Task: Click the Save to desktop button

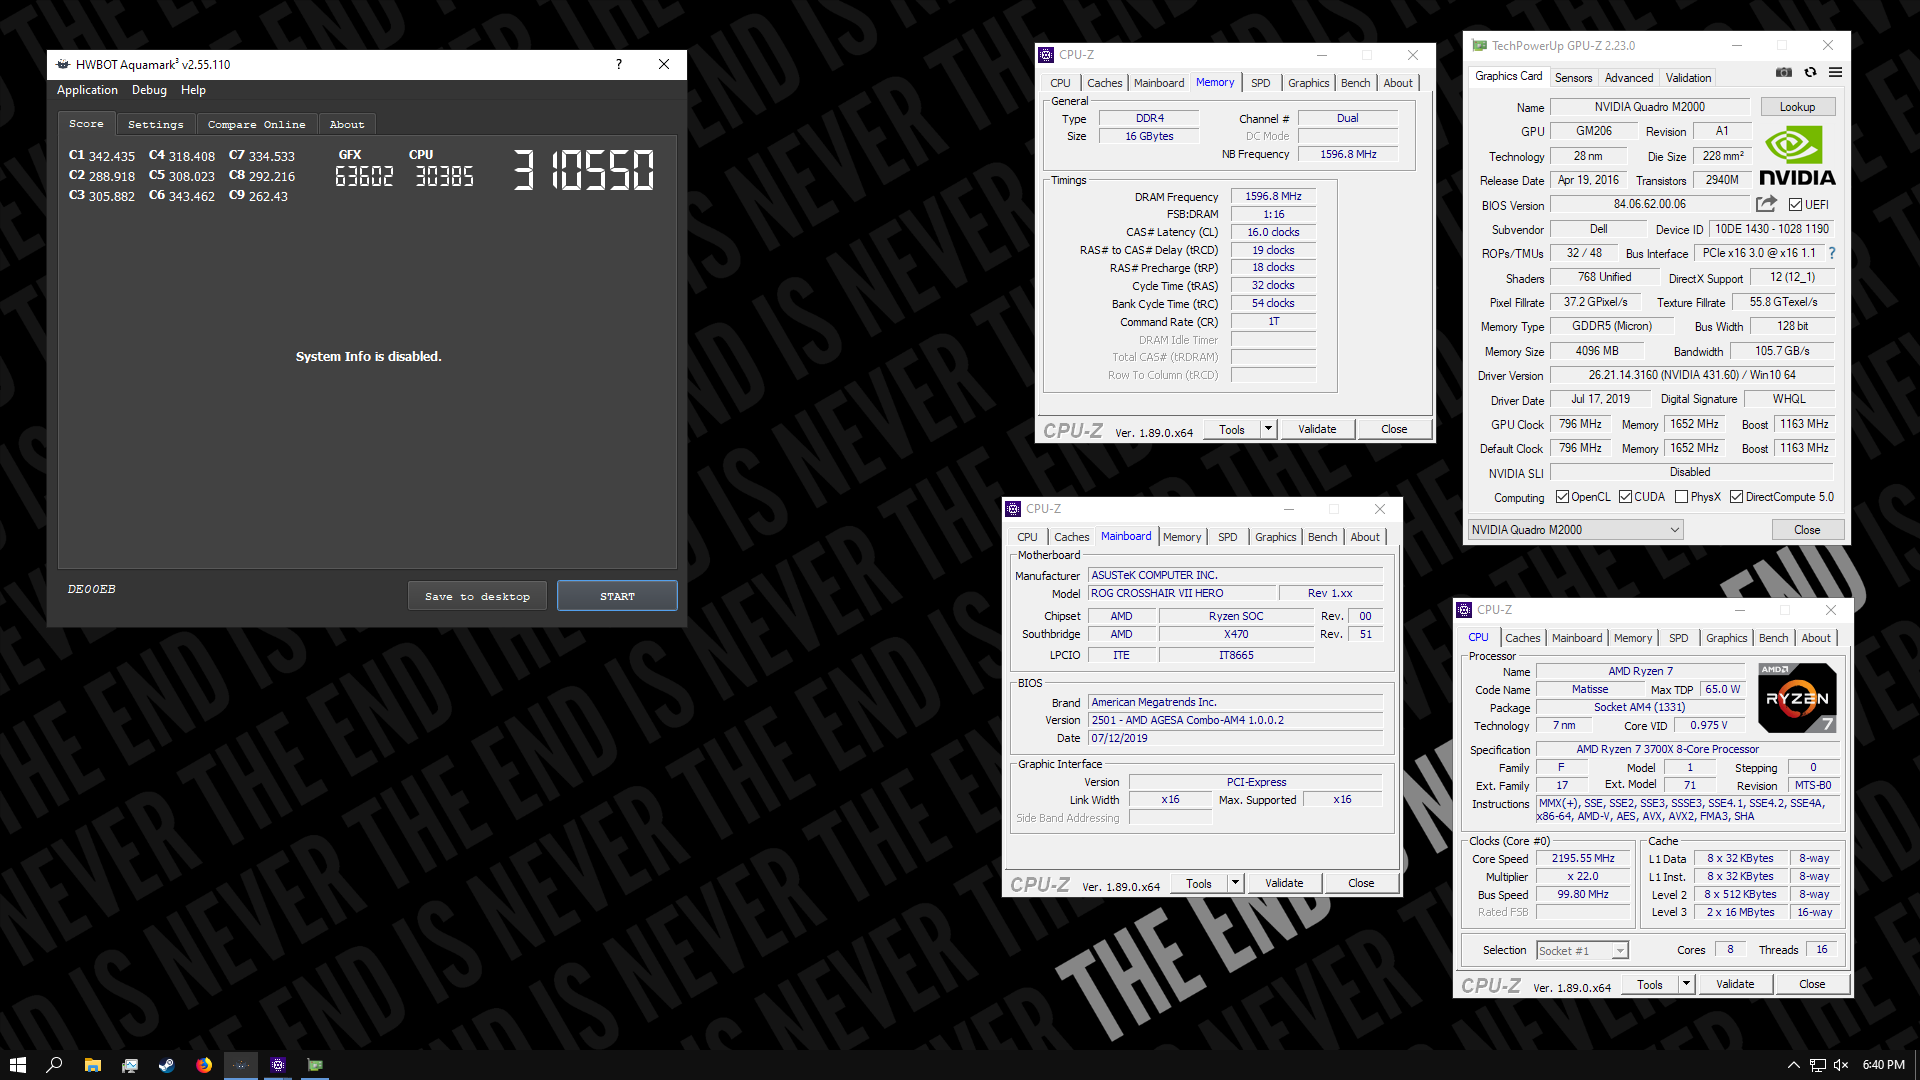Action: (477, 596)
